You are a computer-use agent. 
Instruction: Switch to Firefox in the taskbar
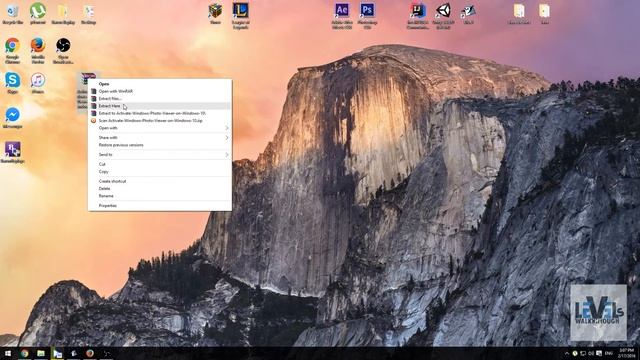coord(90,353)
